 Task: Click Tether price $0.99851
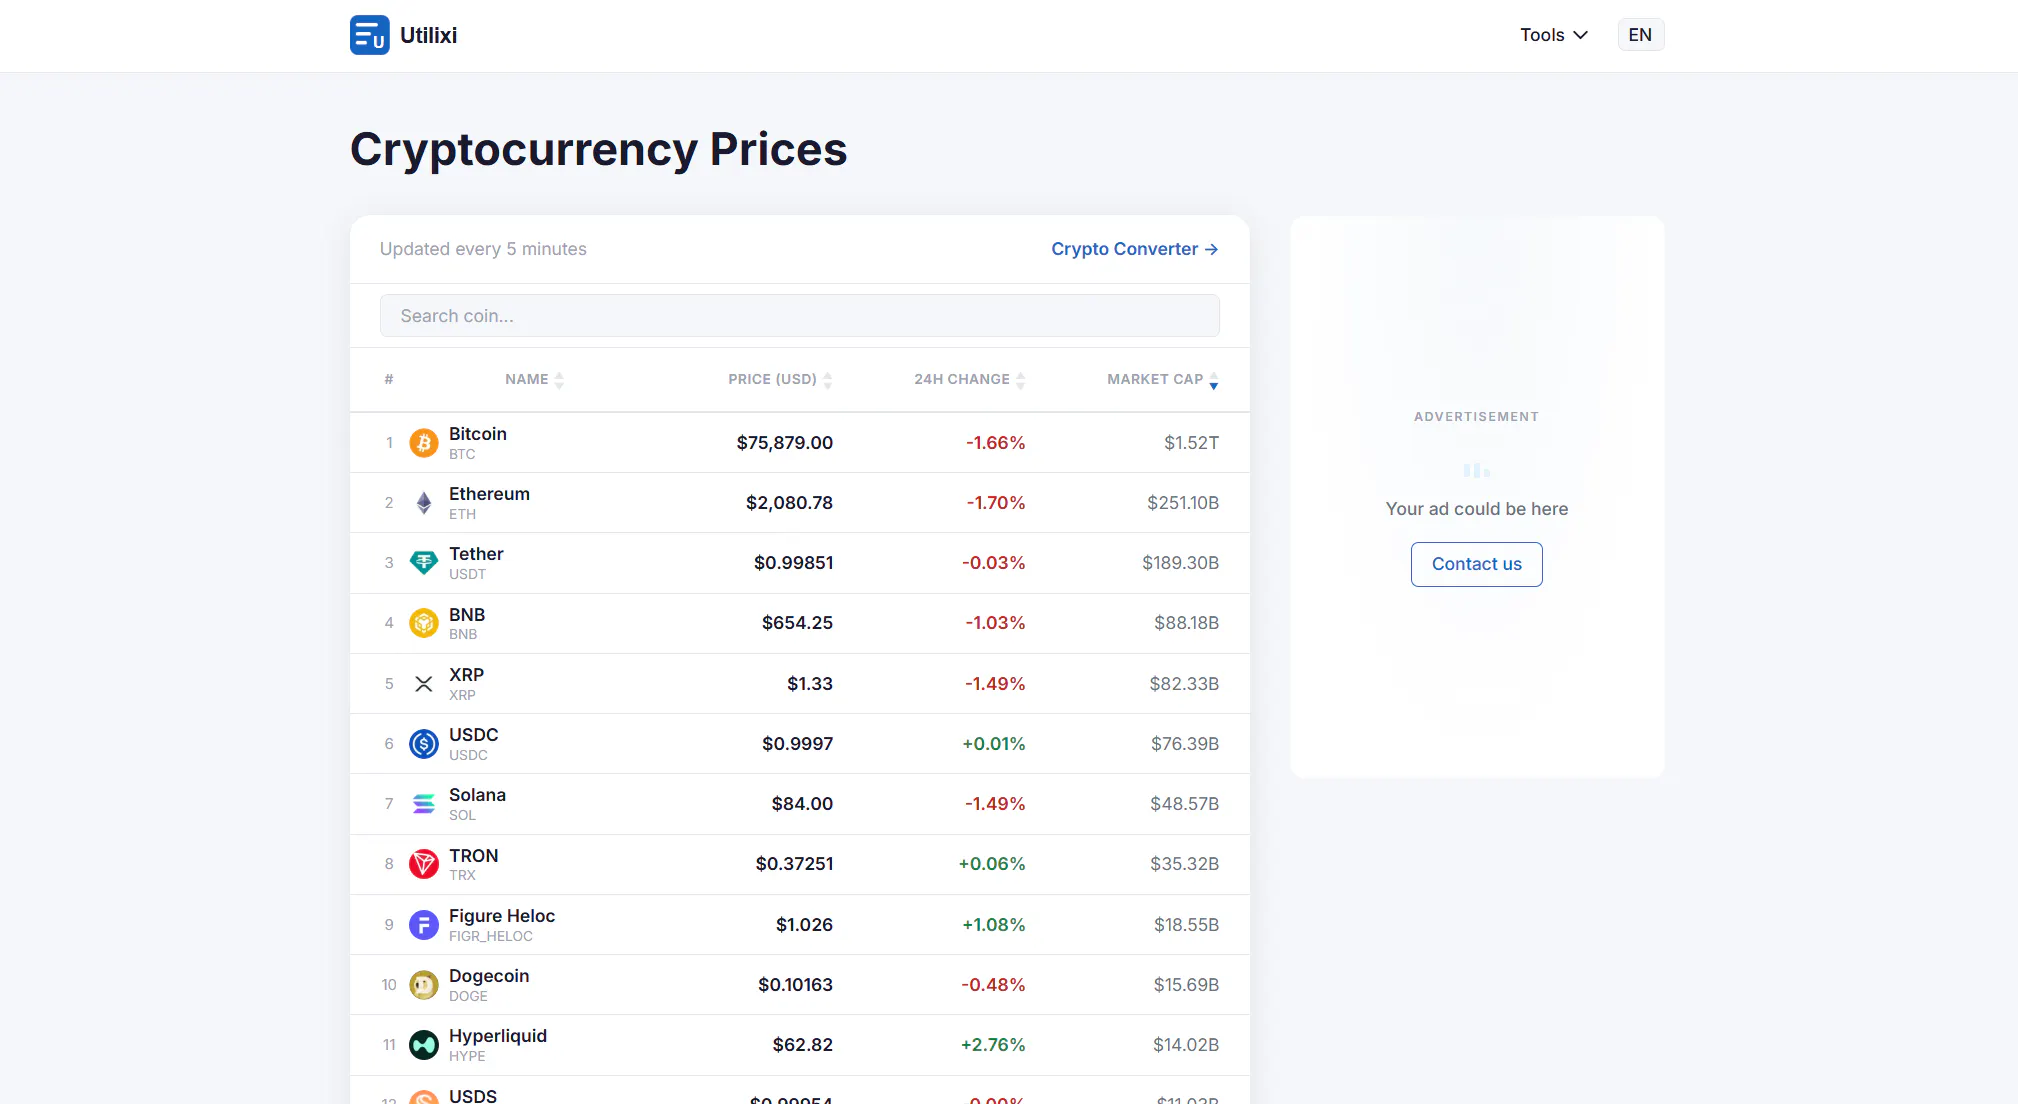(793, 563)
